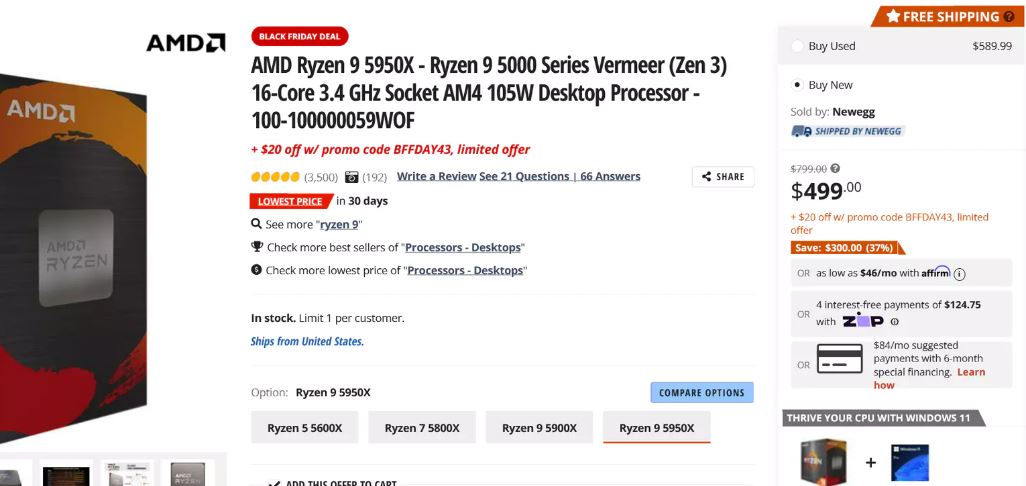
Task: Follow the "ryzen 9" See more link
Action: tap(339, 225)
